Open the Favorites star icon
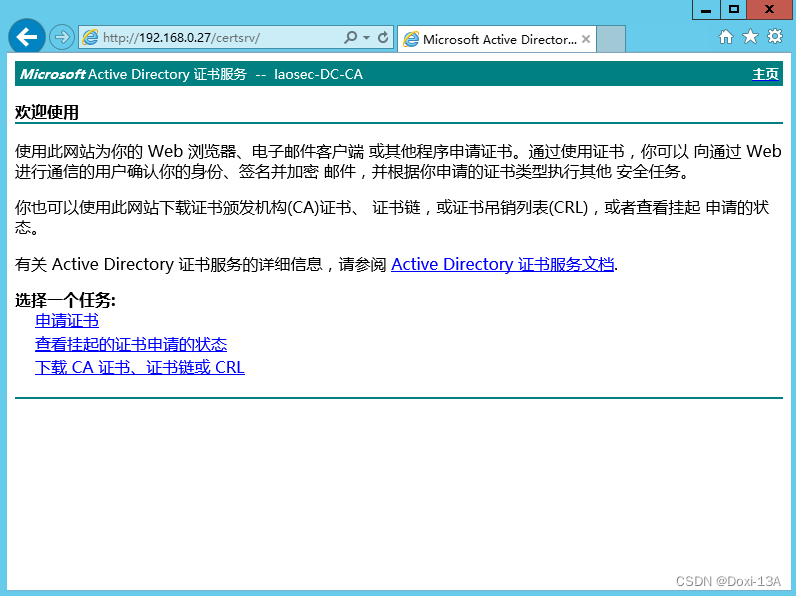The width and height of the screenshot is (796, 596). tap(750, 37)
